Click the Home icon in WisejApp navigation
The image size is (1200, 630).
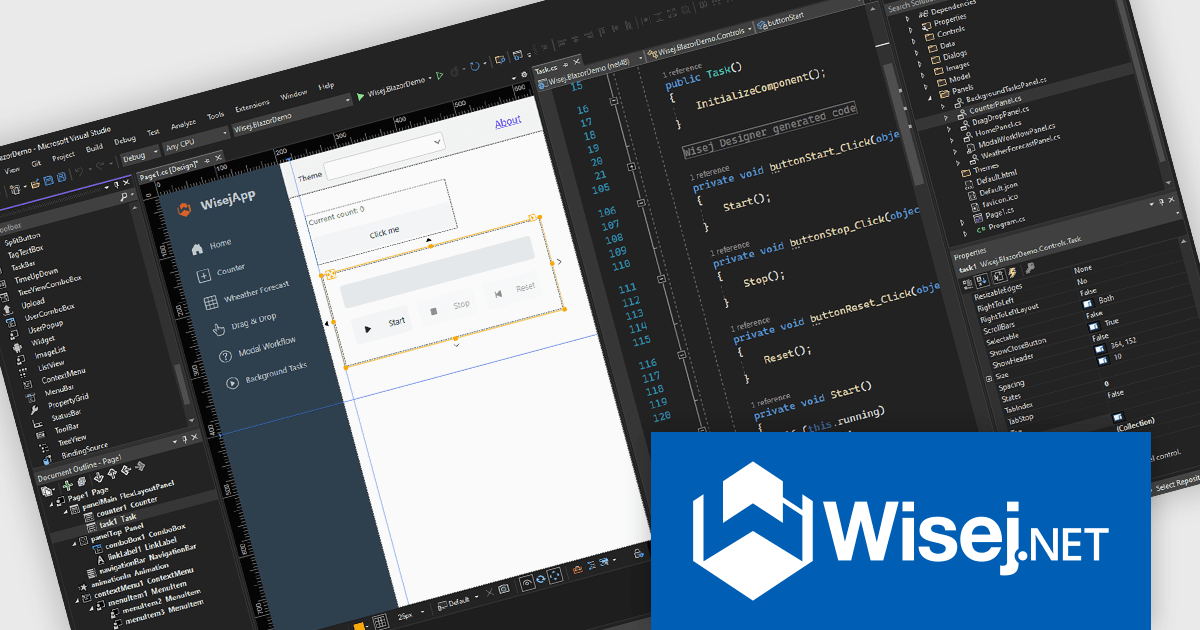(197, 247)
